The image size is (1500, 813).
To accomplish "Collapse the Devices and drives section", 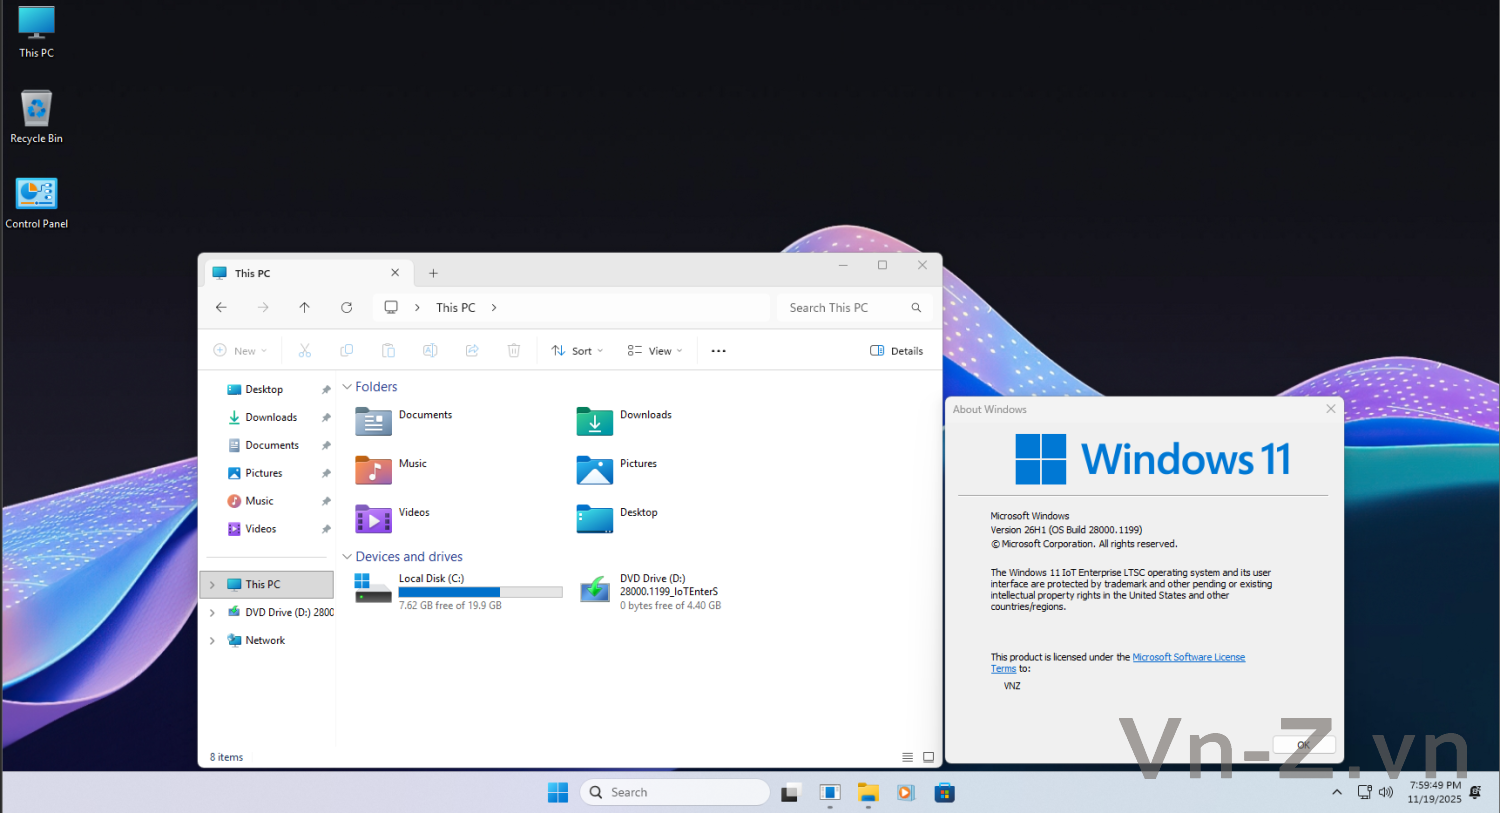I will click(347, 557).
